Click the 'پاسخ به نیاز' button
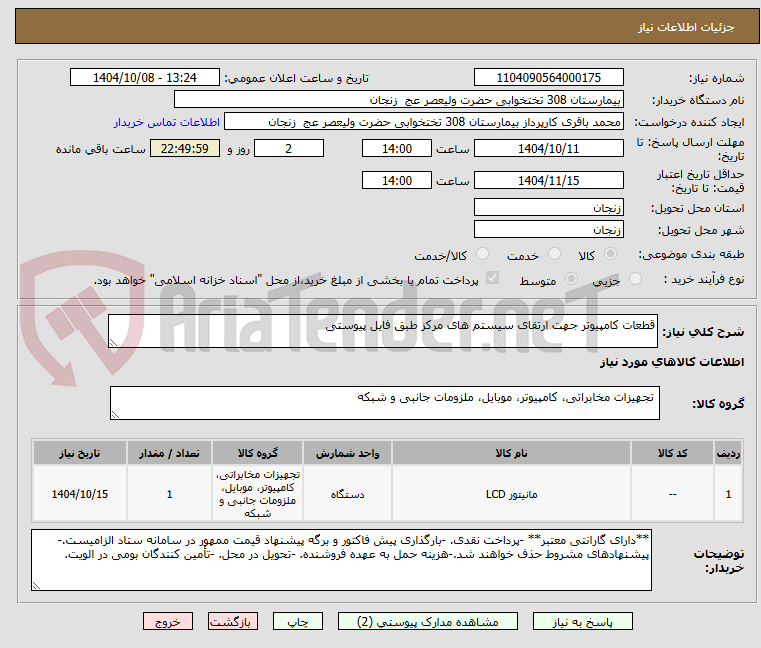 tap(582, 621)
